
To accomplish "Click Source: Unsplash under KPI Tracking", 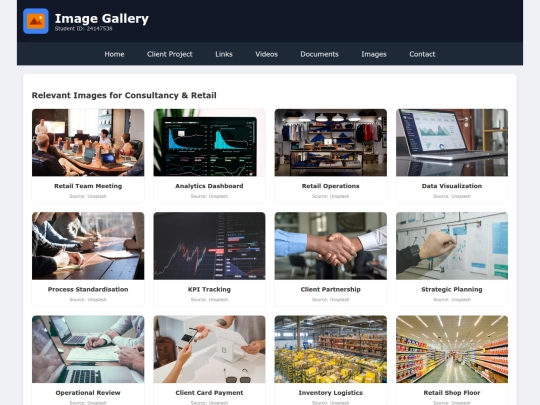I will click(209, 300).
